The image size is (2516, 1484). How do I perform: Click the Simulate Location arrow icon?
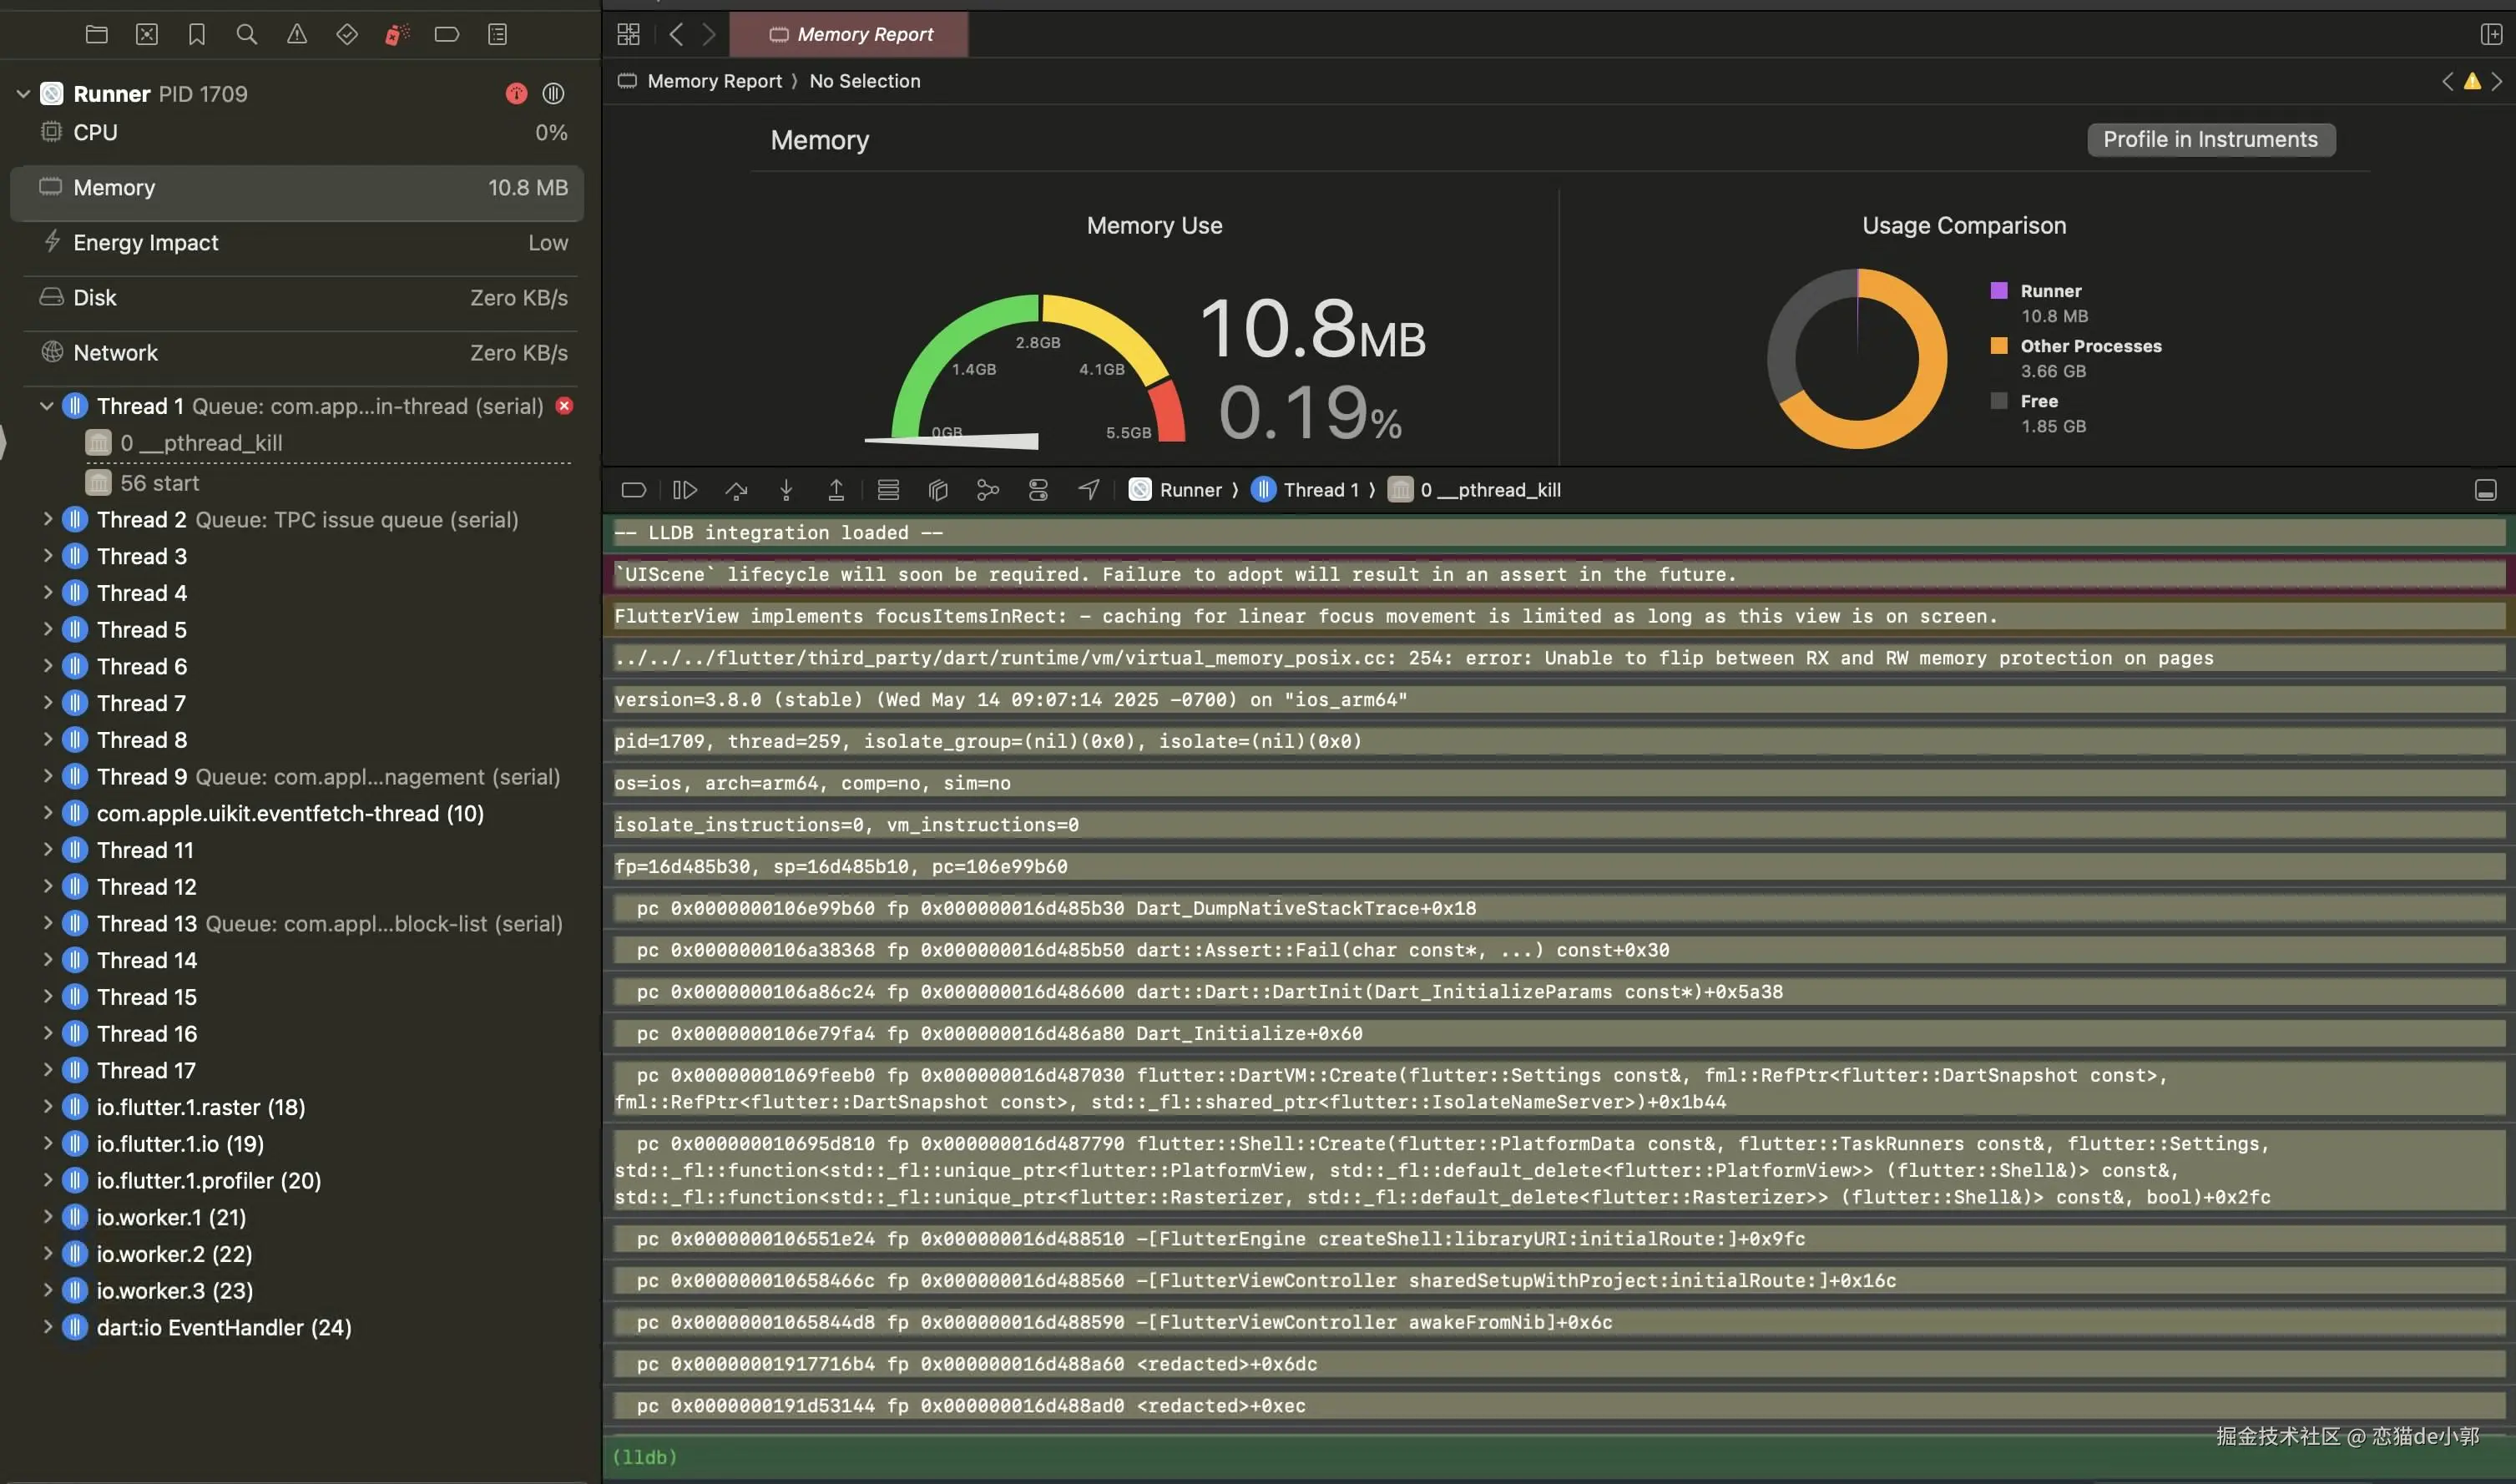pos(1088,490)
